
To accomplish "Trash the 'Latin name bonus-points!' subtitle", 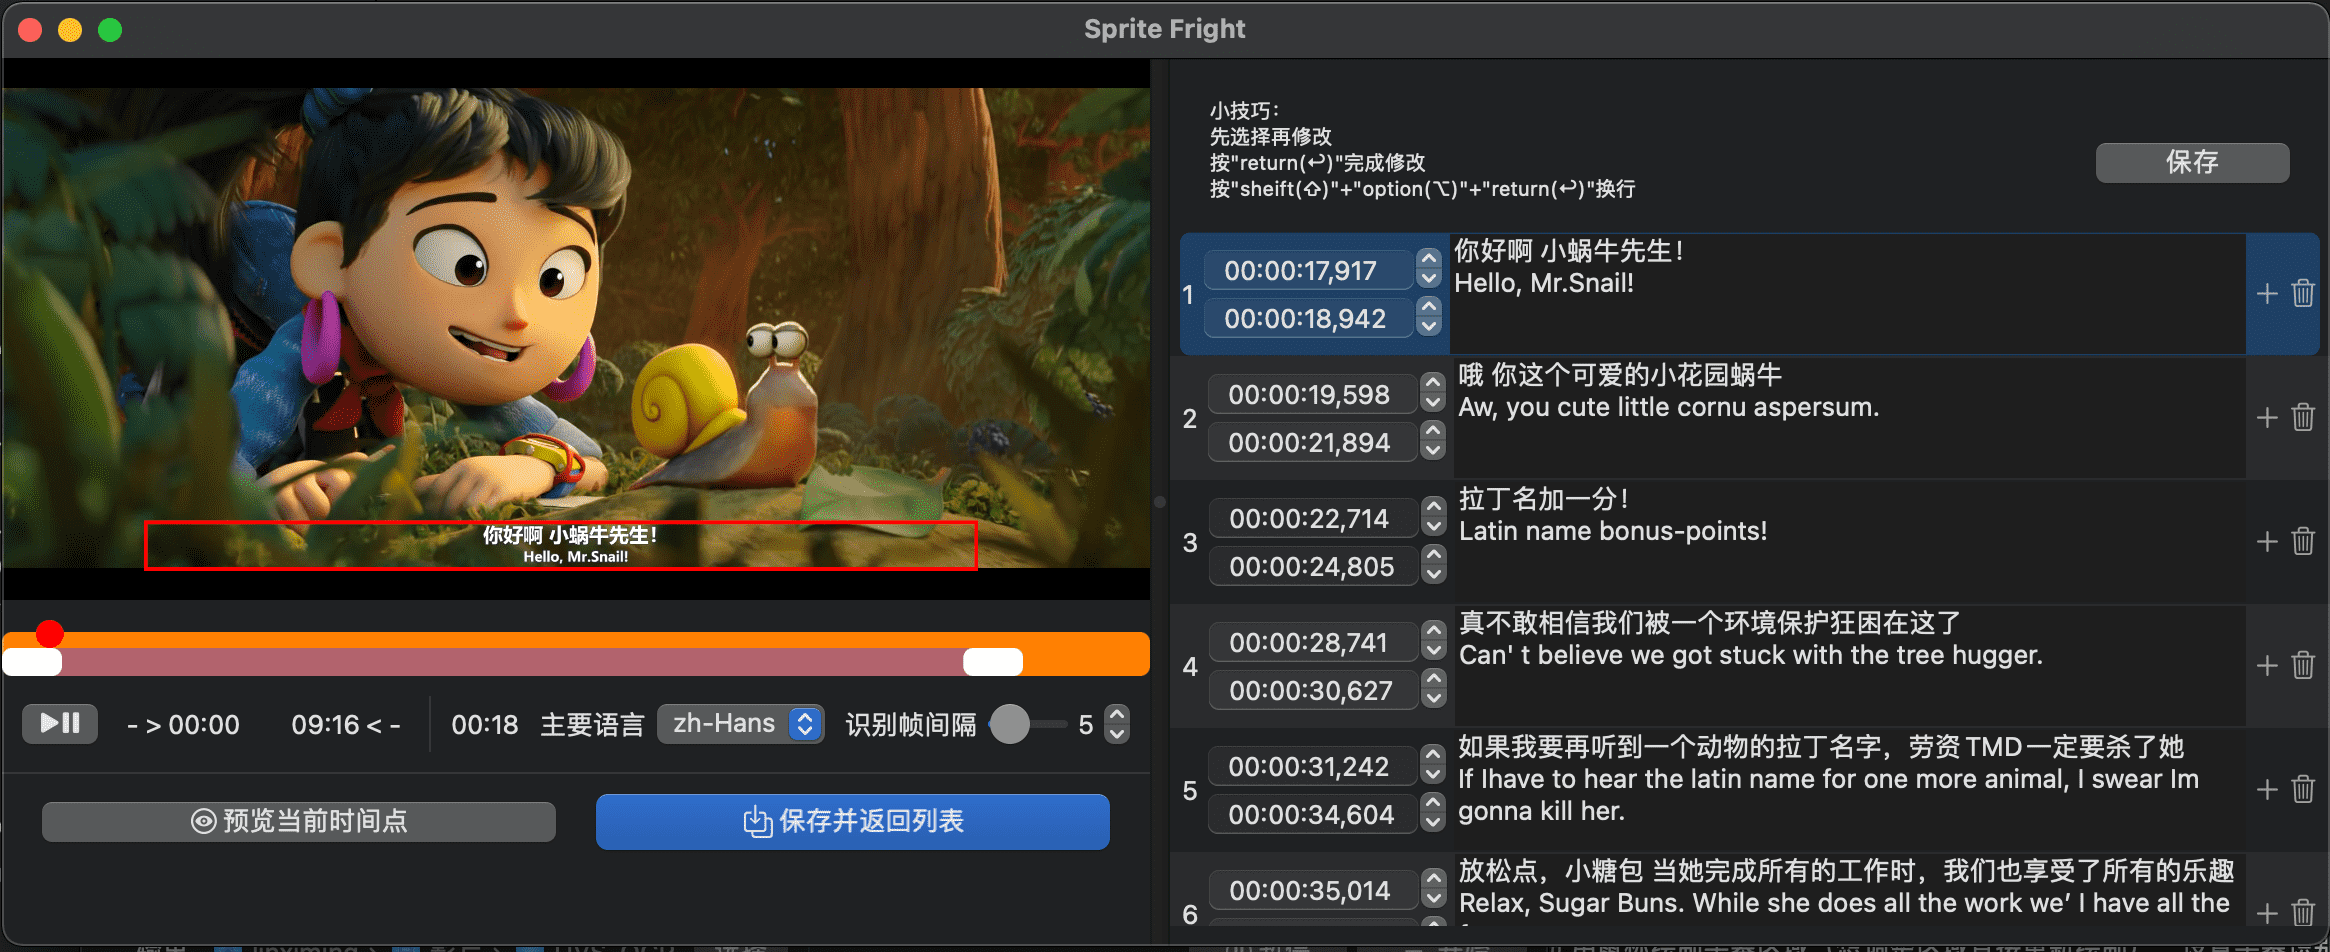I will [x=2303, y=542].
